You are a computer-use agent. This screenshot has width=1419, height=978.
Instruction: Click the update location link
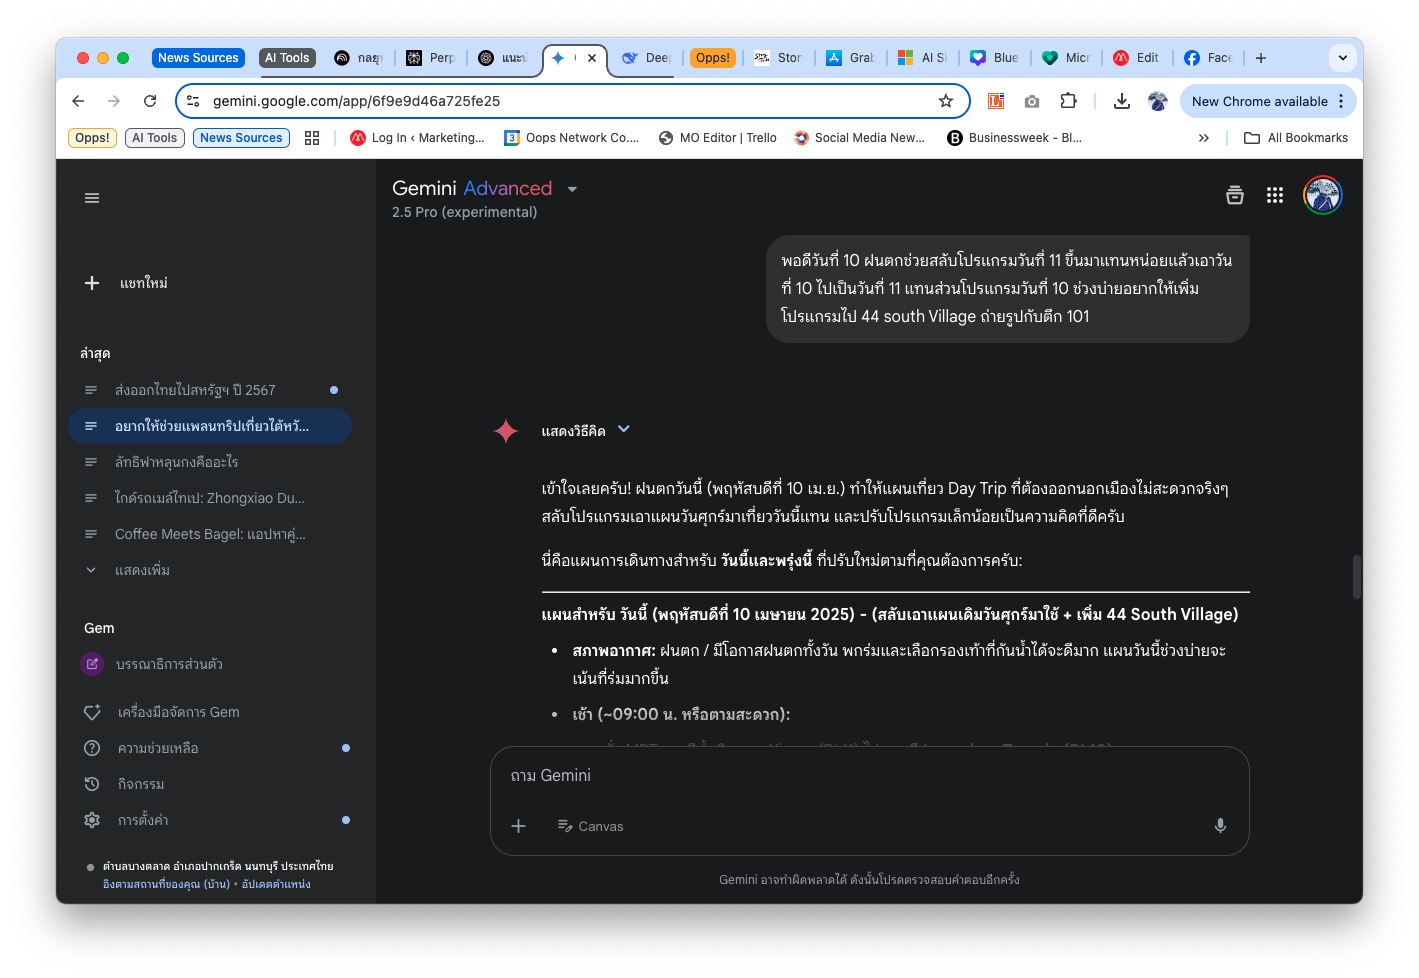point(276,884)
